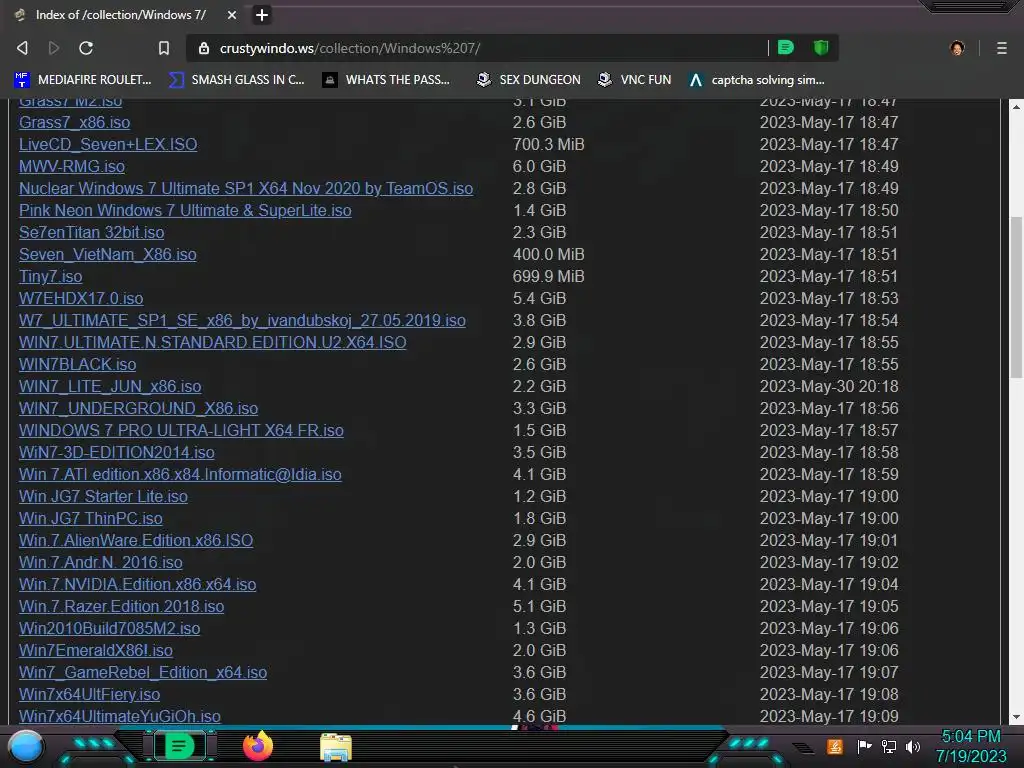The image size is (1024, 768).
Task: Bookmark this page with the bookmark icon
Action: tap(164, 48)
